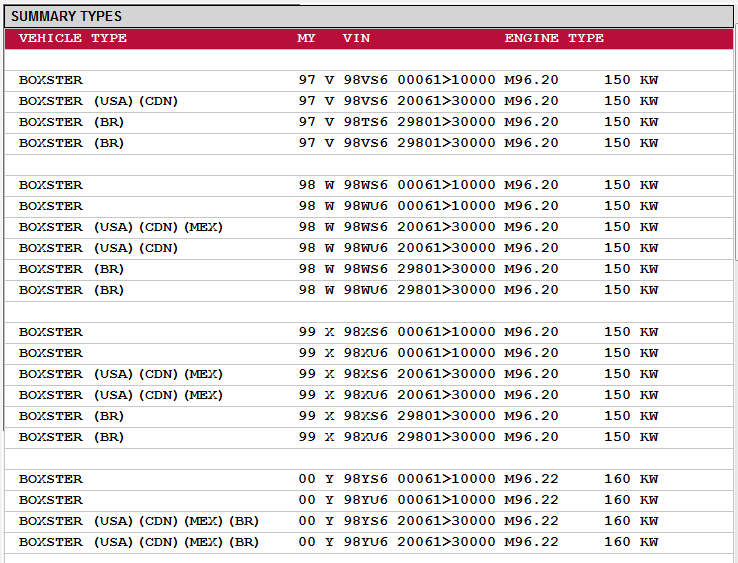Image resolution: width=738 pixels, height=563 pixels.
Task: Select row with VIN 98WS6 29801>30000
Action: [x=369, y=270]
